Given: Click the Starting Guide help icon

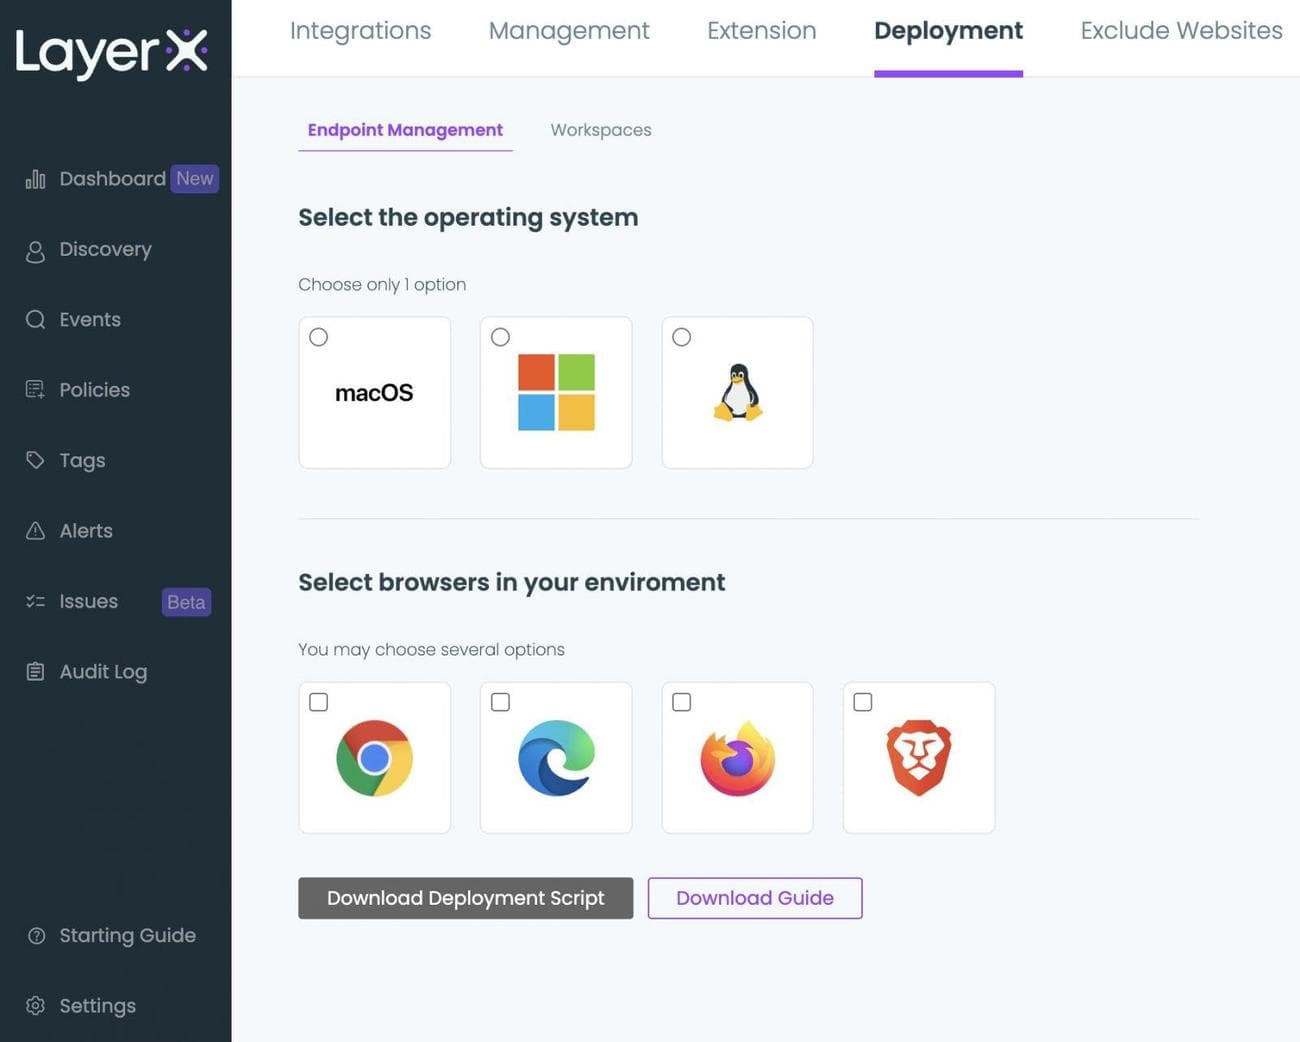Looking at the screenshot, I should tap(37, 936).
